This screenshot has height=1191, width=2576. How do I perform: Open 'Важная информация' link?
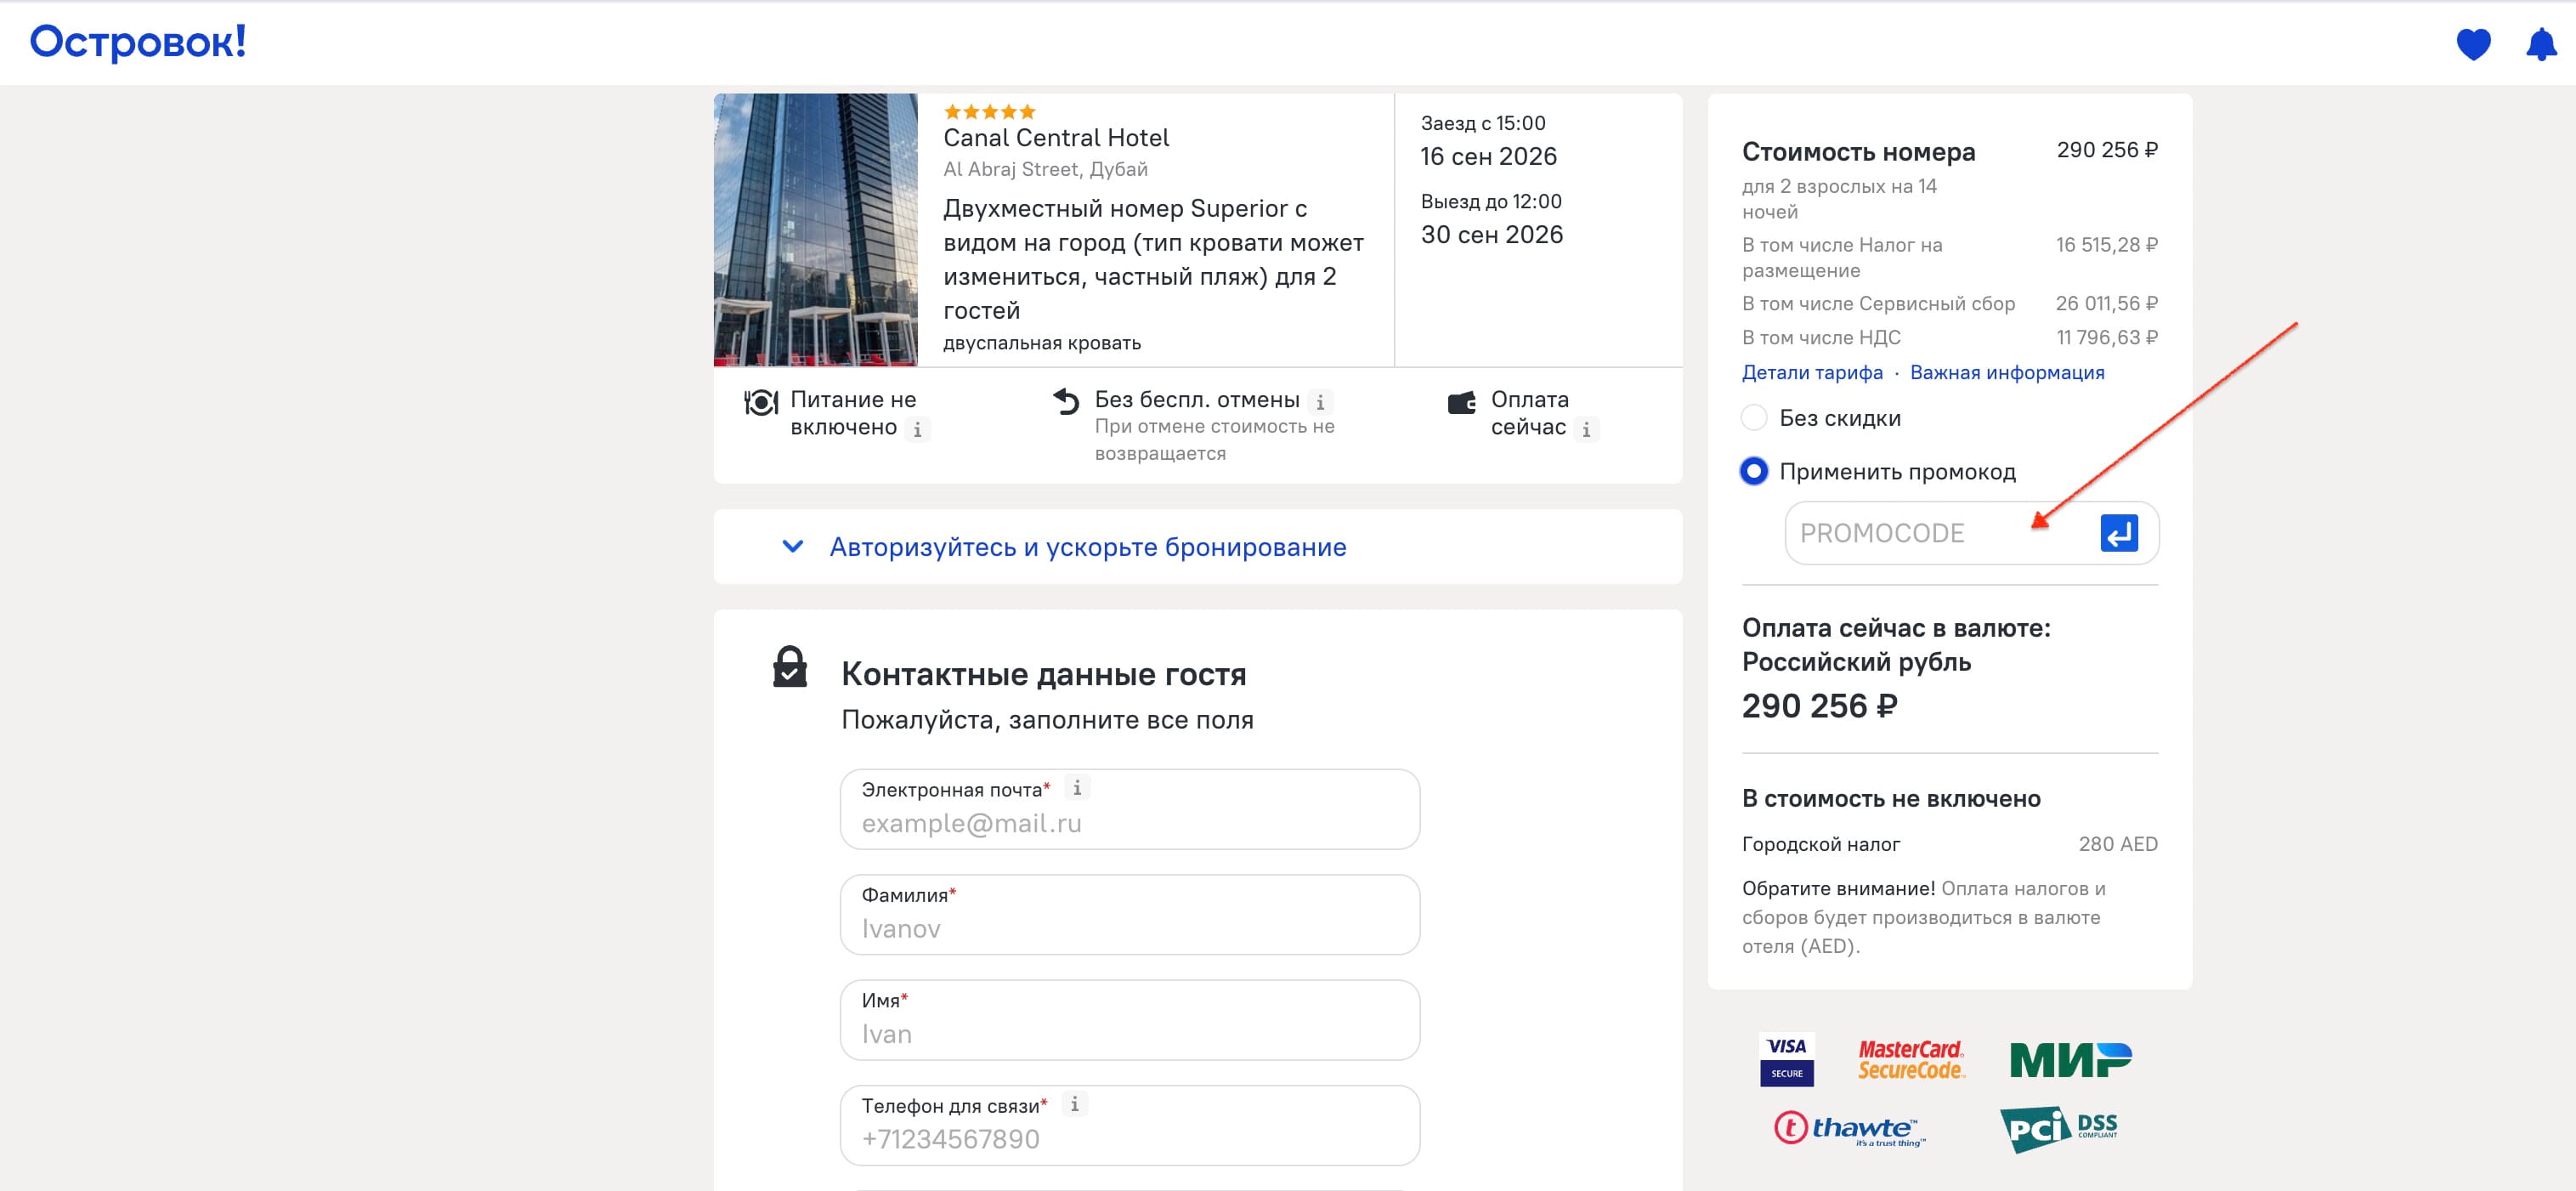[x=2007, y=372]
